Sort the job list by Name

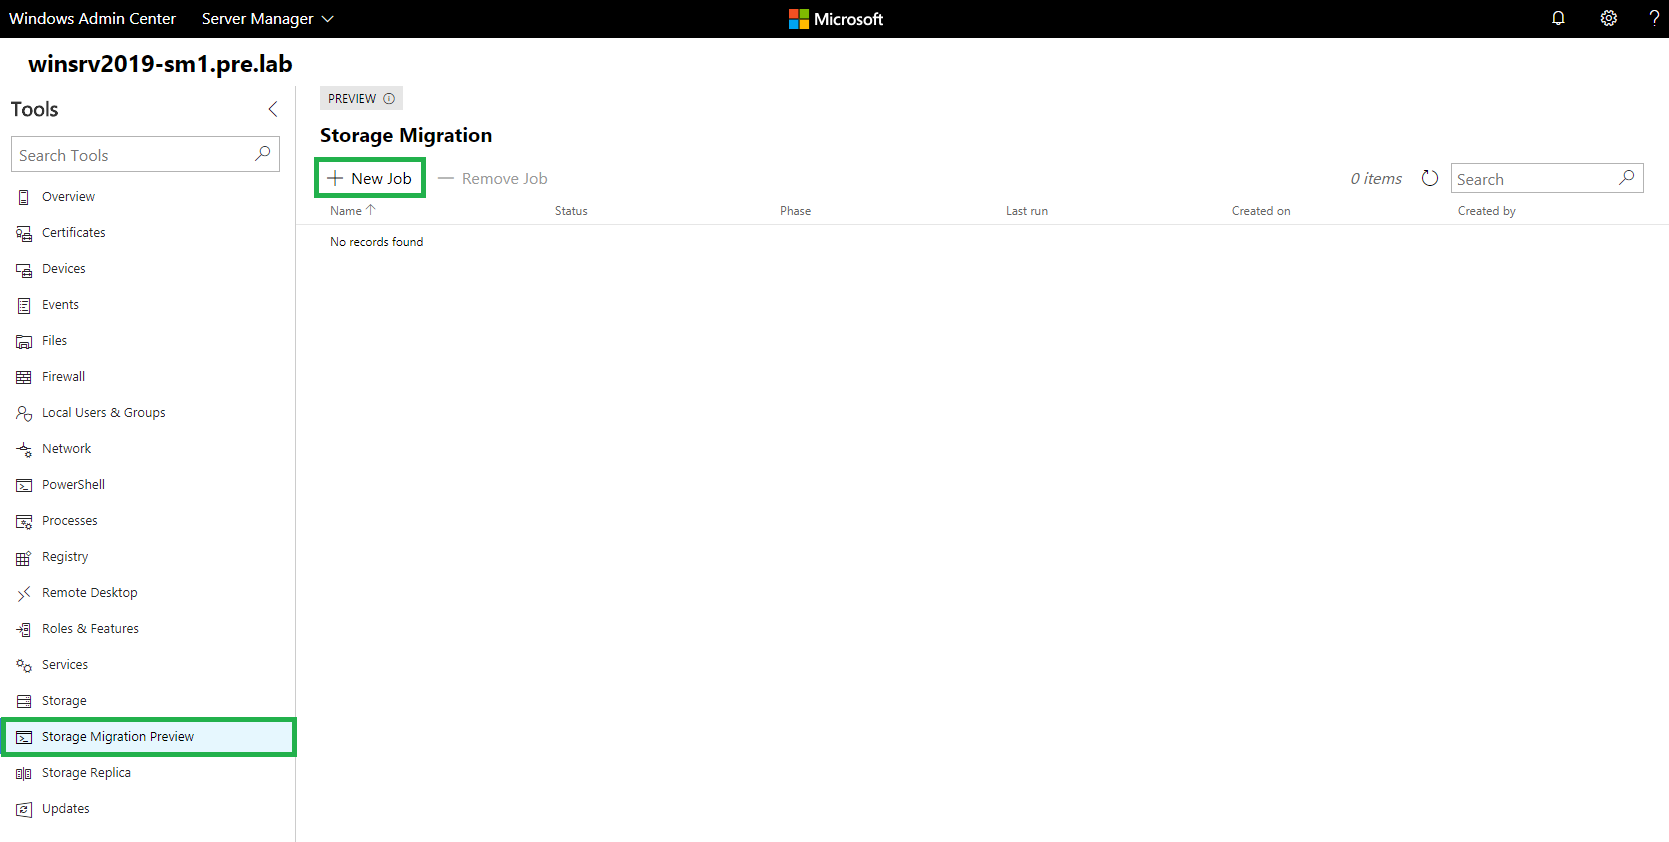point(352,211)
